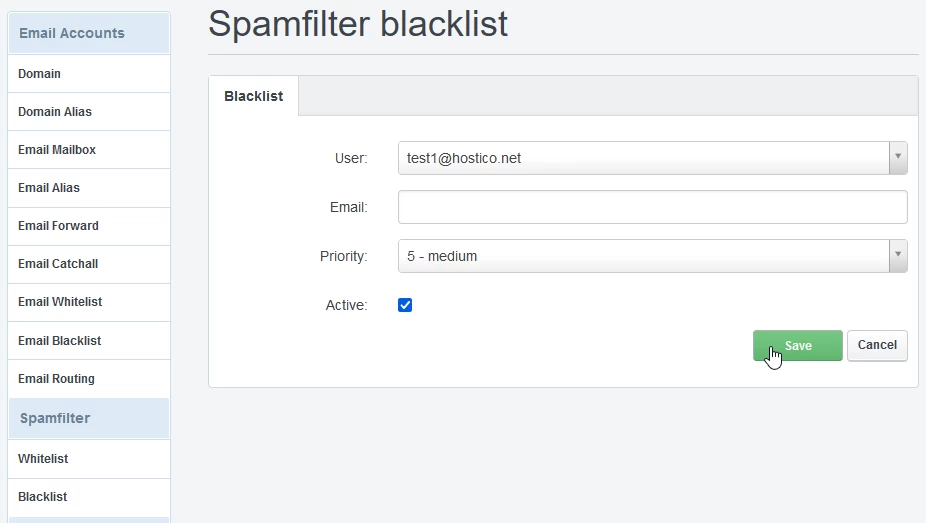Image resolution: width=926 pixels, height=523 pixels.
Task: Open Spamfilter Blacklist sidebar item
Action: pyautogui.click(x=42, y=497)
